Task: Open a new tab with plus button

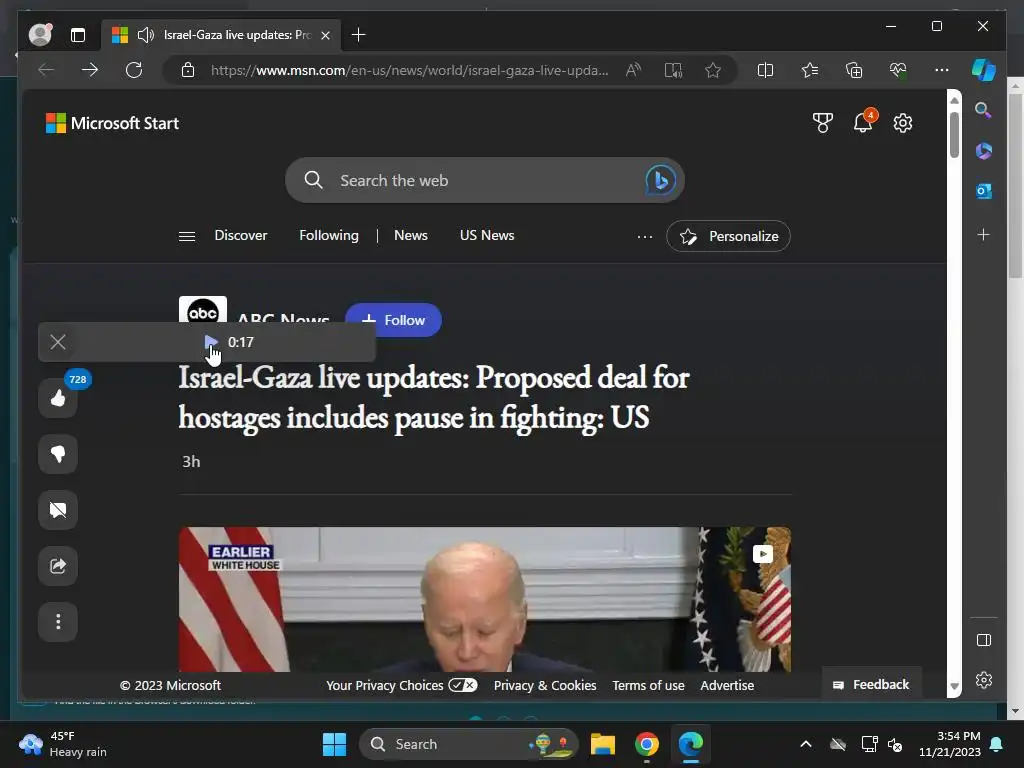Action: click(359, 35)
